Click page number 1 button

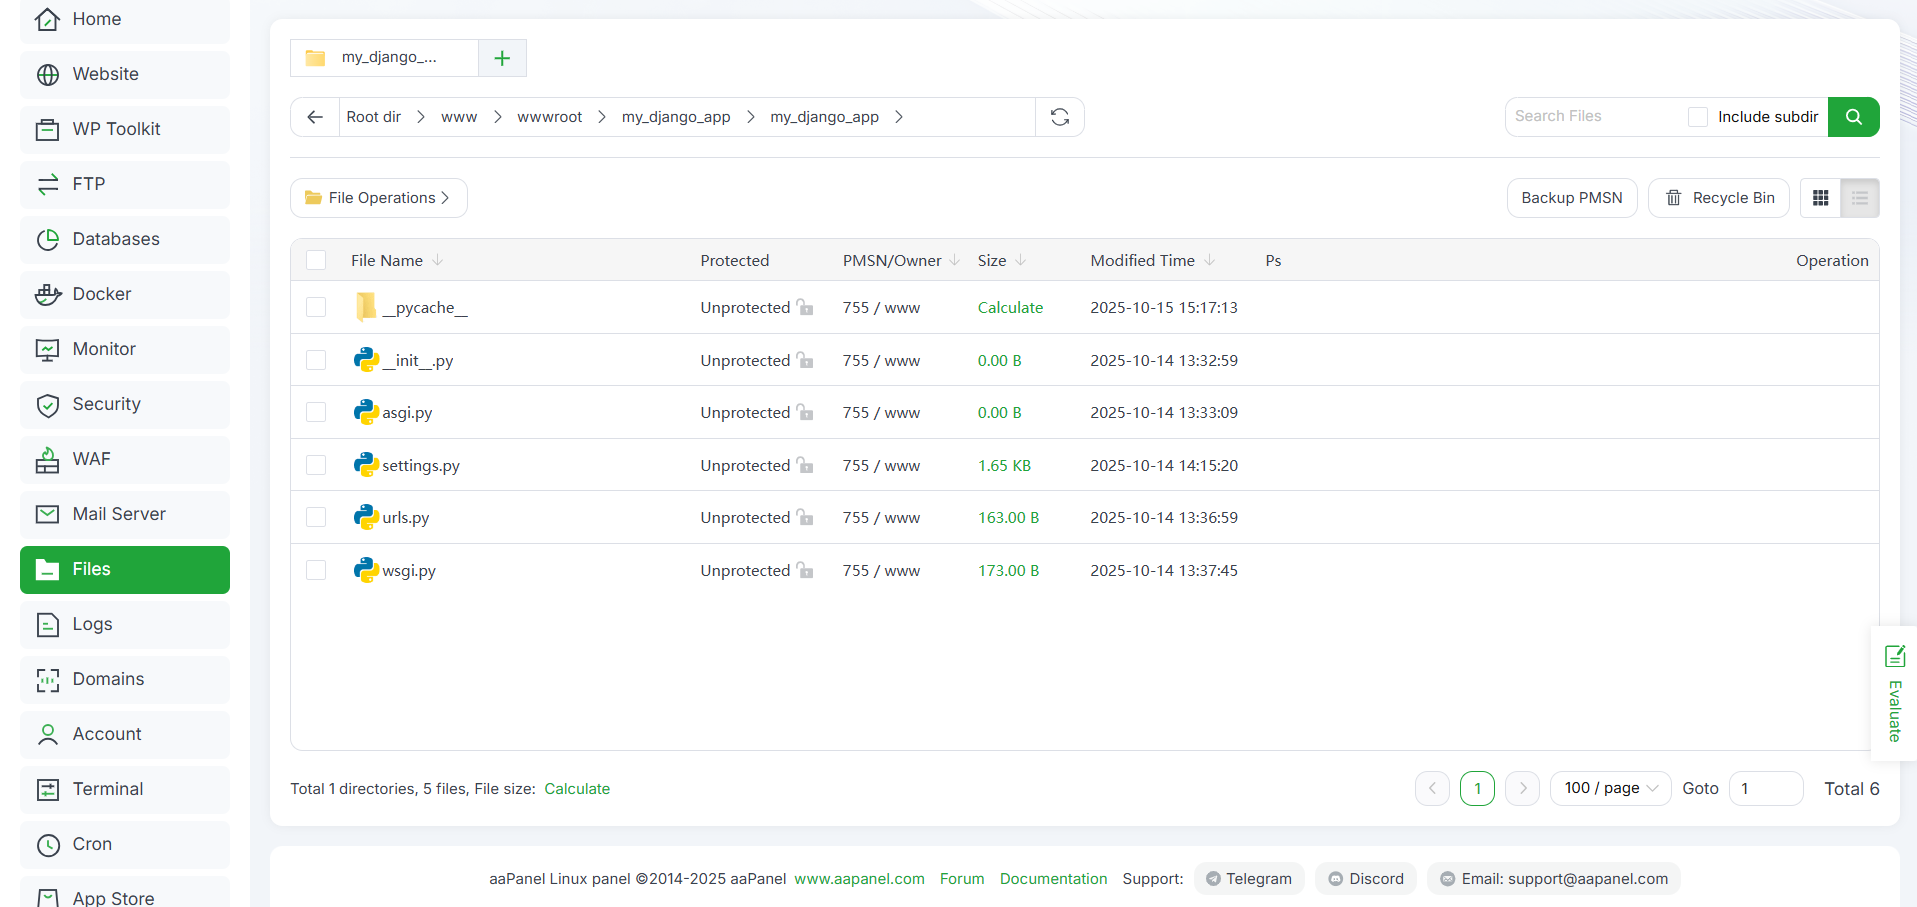pyautogui.click(x=1477, y=788)
